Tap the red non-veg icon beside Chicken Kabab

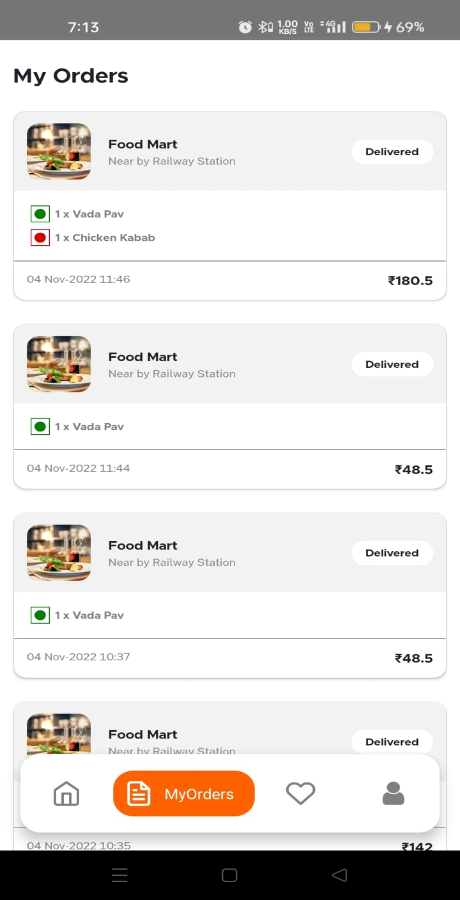tap(40, 238)
